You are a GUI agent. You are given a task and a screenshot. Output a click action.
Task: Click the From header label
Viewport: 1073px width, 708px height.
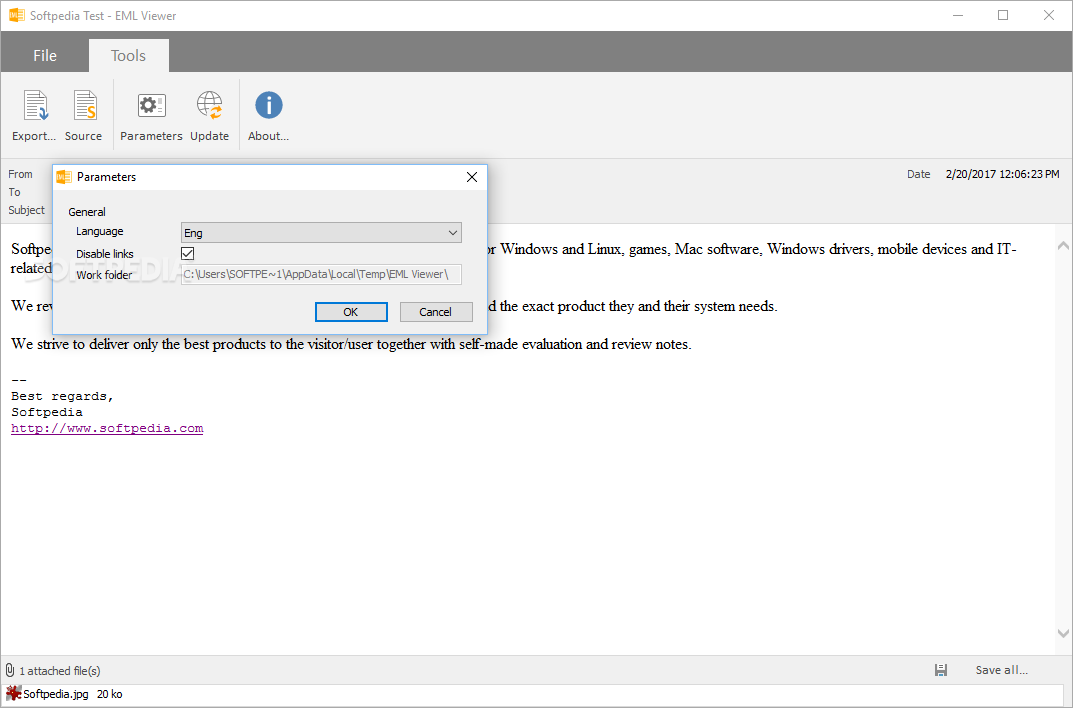21,174
